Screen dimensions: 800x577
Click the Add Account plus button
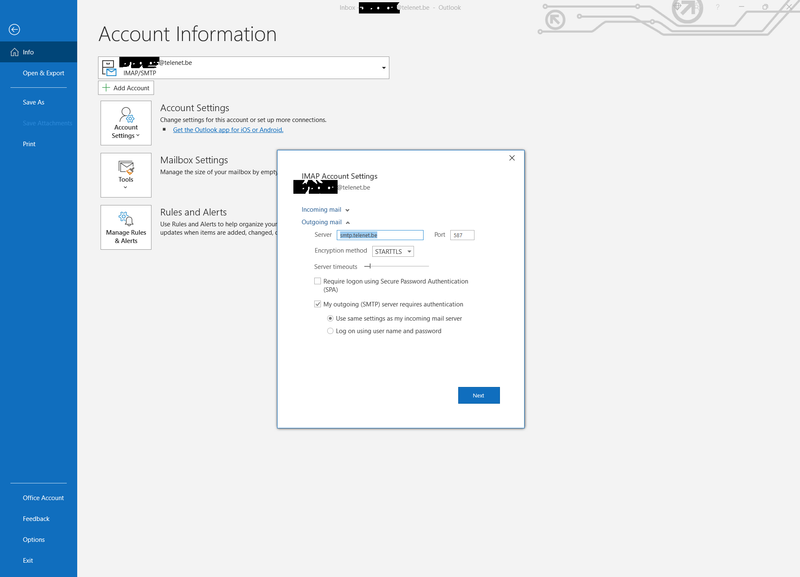coord(126,88)
